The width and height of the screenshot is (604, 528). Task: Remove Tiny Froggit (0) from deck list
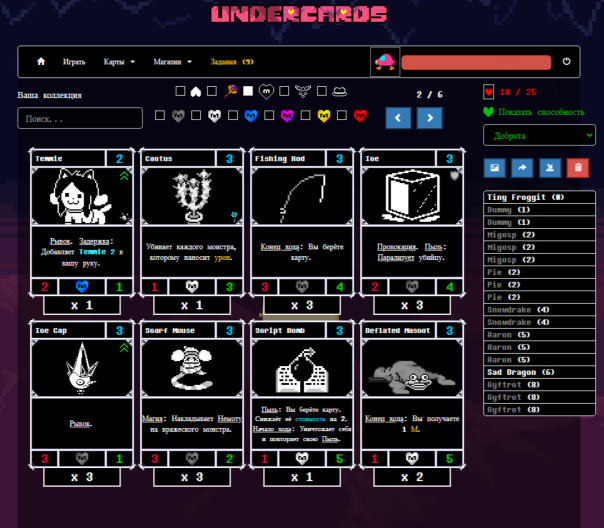[539, 197]
